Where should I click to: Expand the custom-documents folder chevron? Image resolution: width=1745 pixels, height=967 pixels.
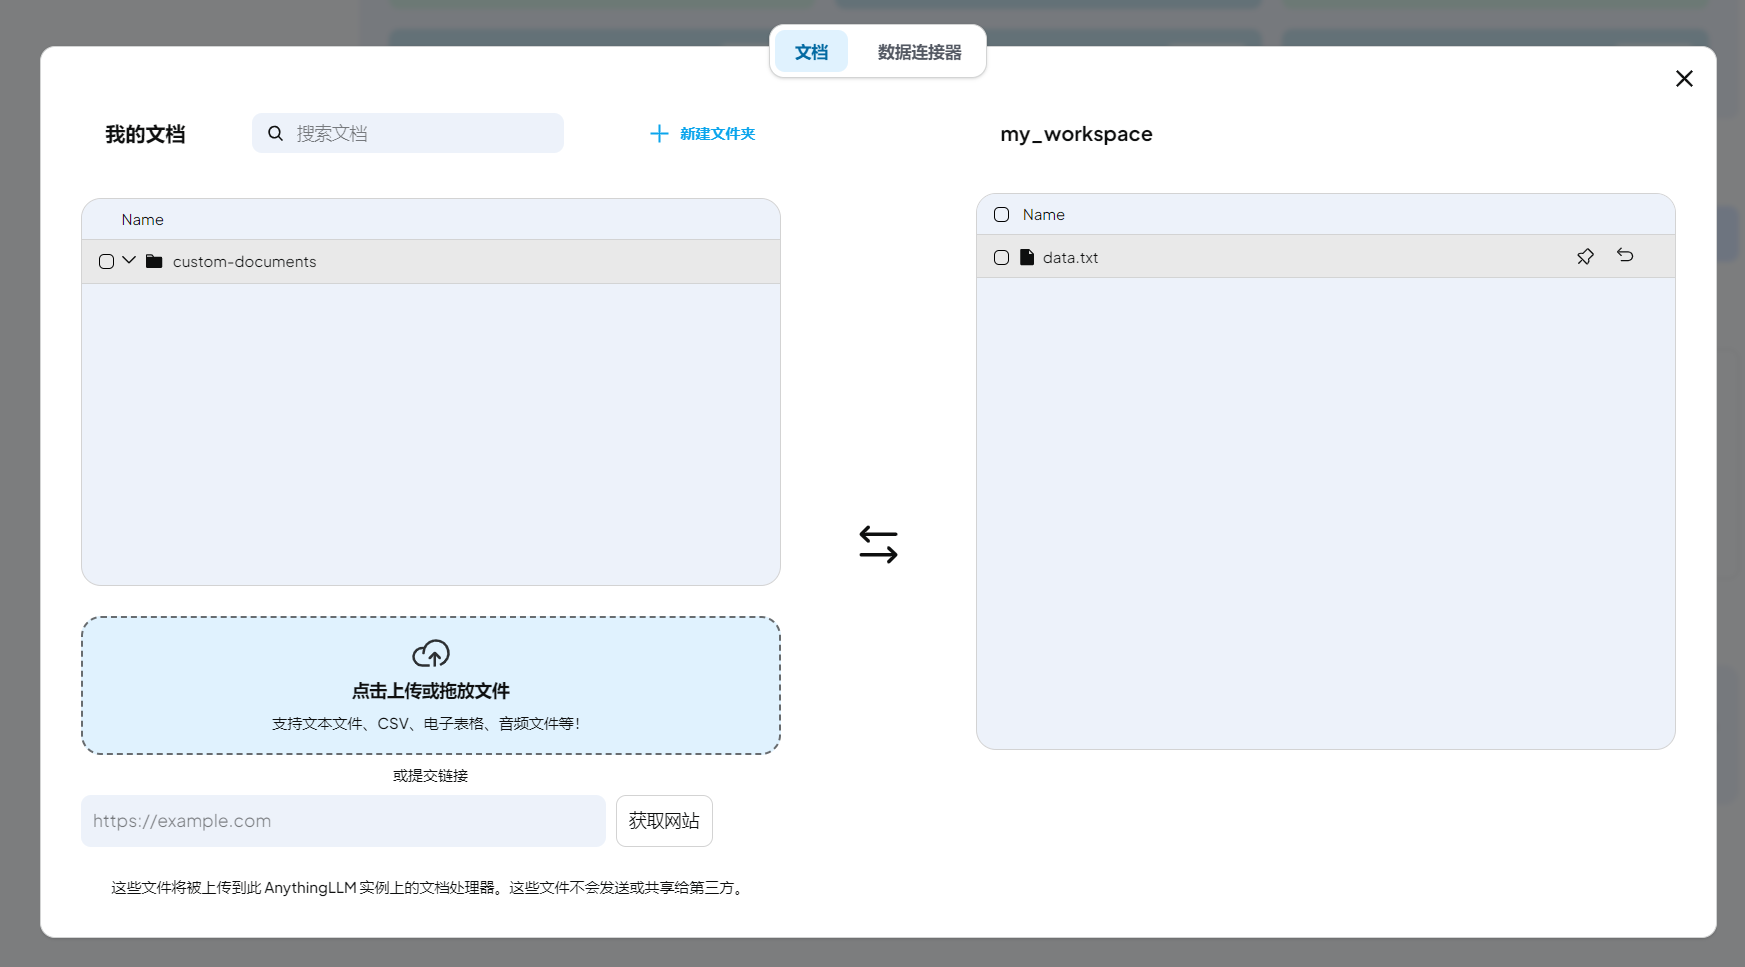pos(129,261)
